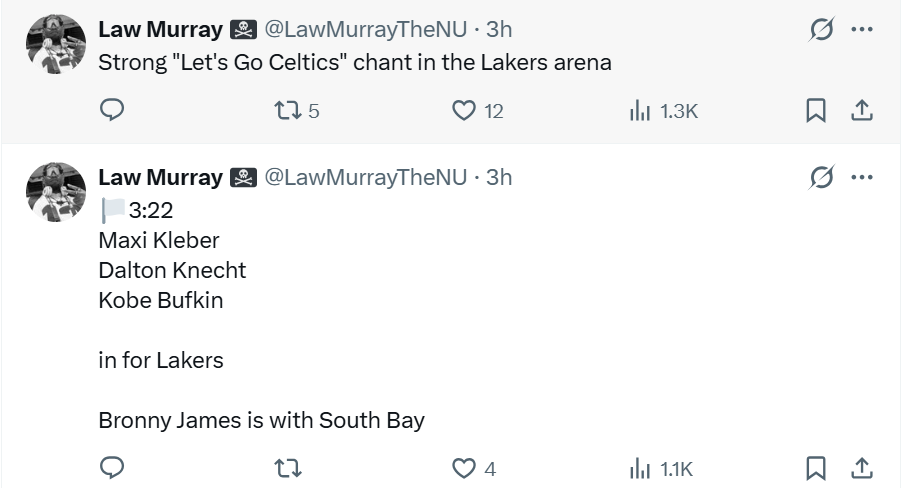Share the Celtics chant tweet

[x=861, y=111]
